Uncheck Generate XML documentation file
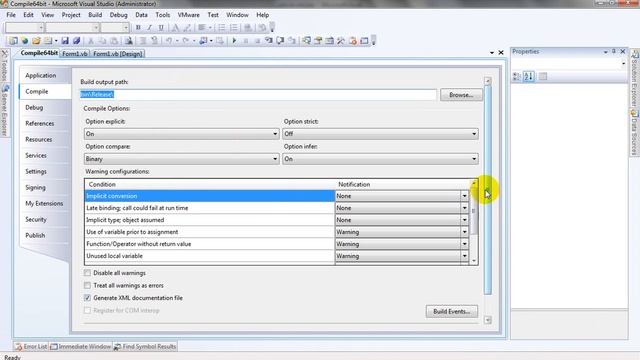Viewport: 640px width, 360px height. click(87, 298)
